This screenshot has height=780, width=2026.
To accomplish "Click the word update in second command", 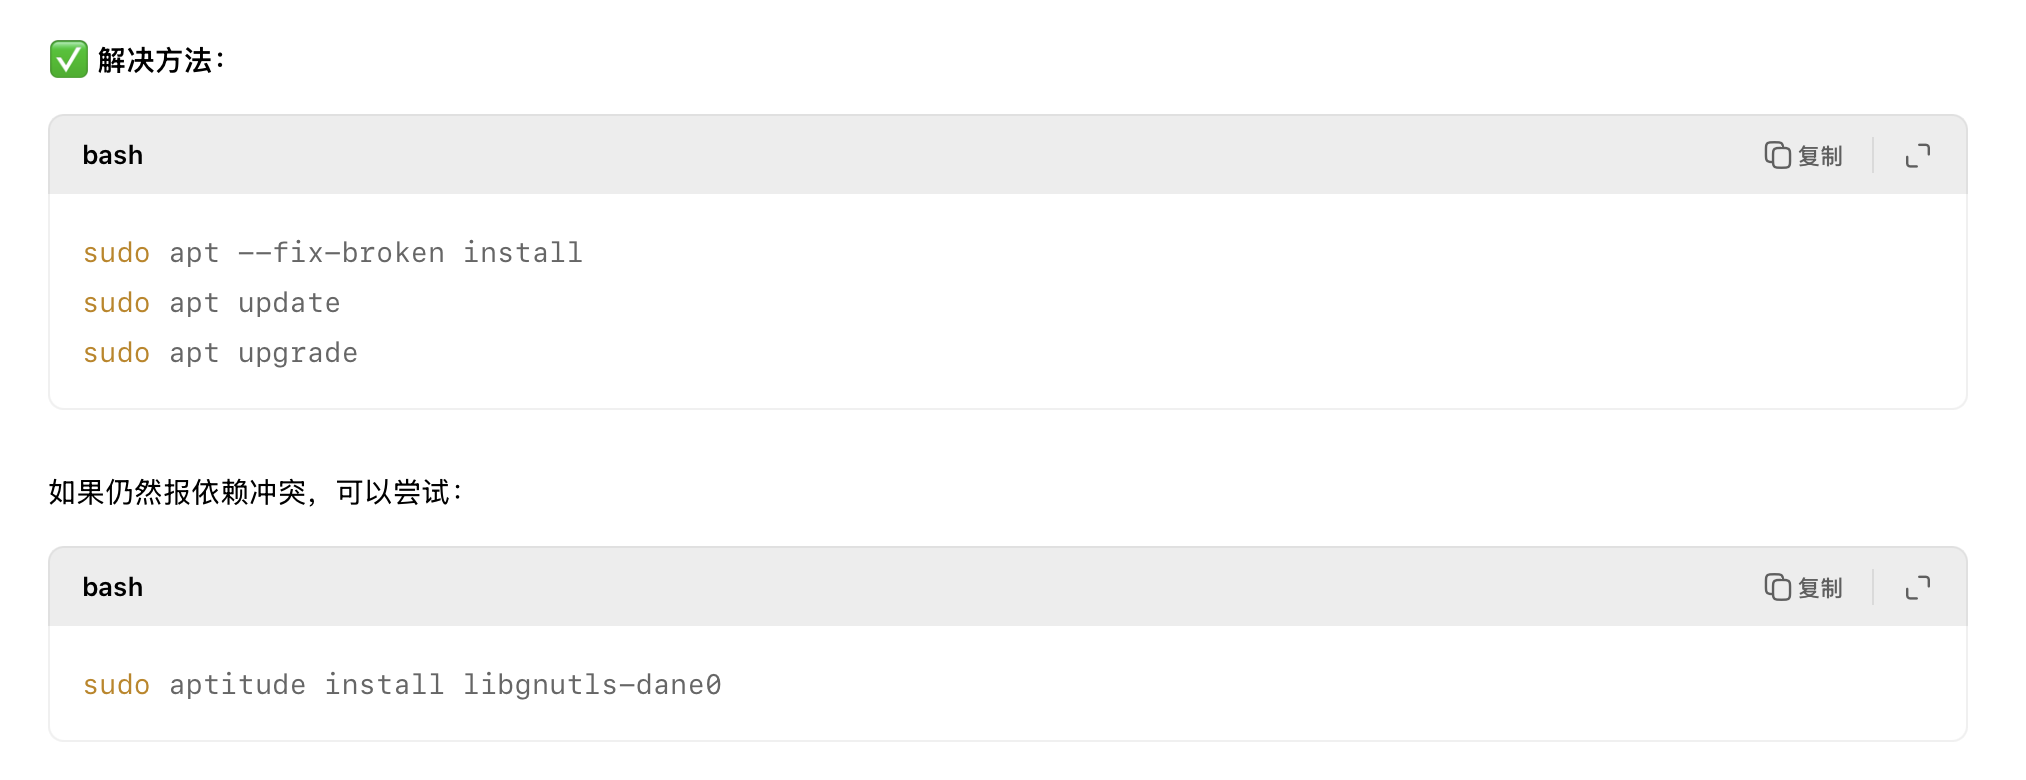I will point(289,304).
